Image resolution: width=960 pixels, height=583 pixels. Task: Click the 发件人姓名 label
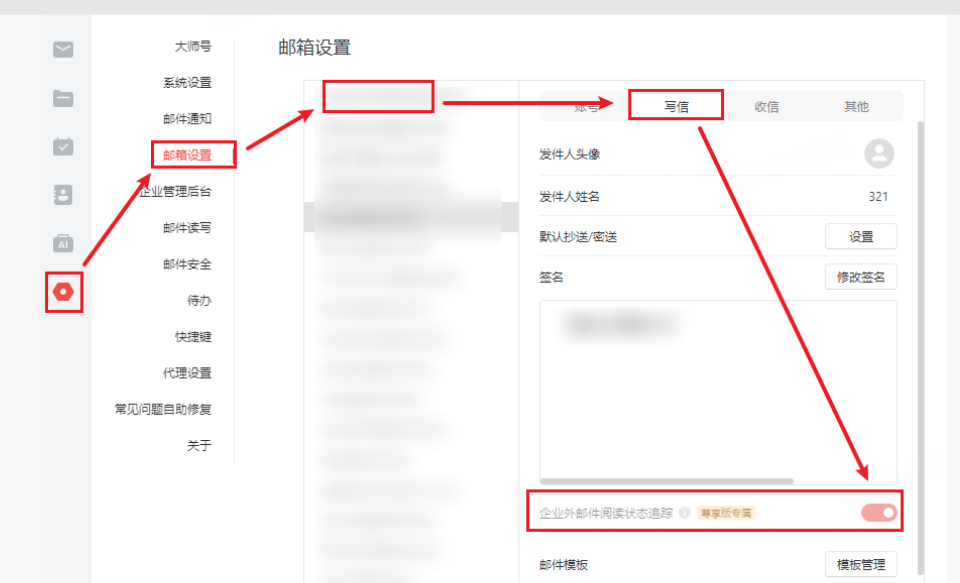(569, 197)
